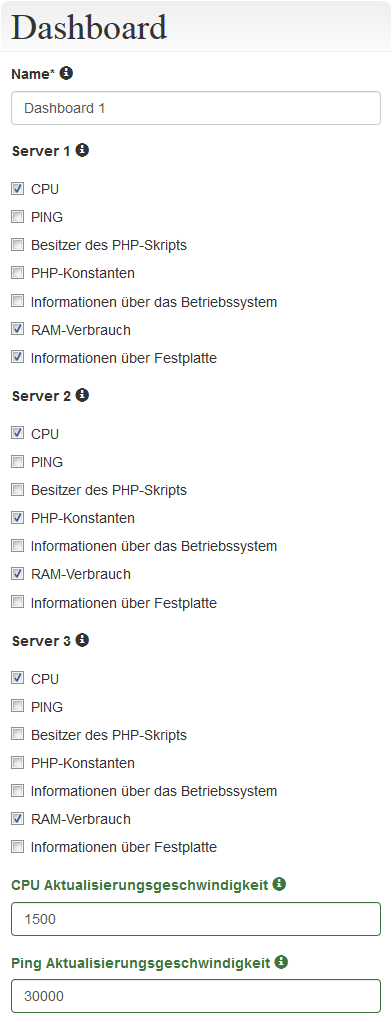392x1022 pixels.
Task: Click info icon beside CPU Aktualisierungsgeschwindigkeit
Action: [x=279, y=884]
